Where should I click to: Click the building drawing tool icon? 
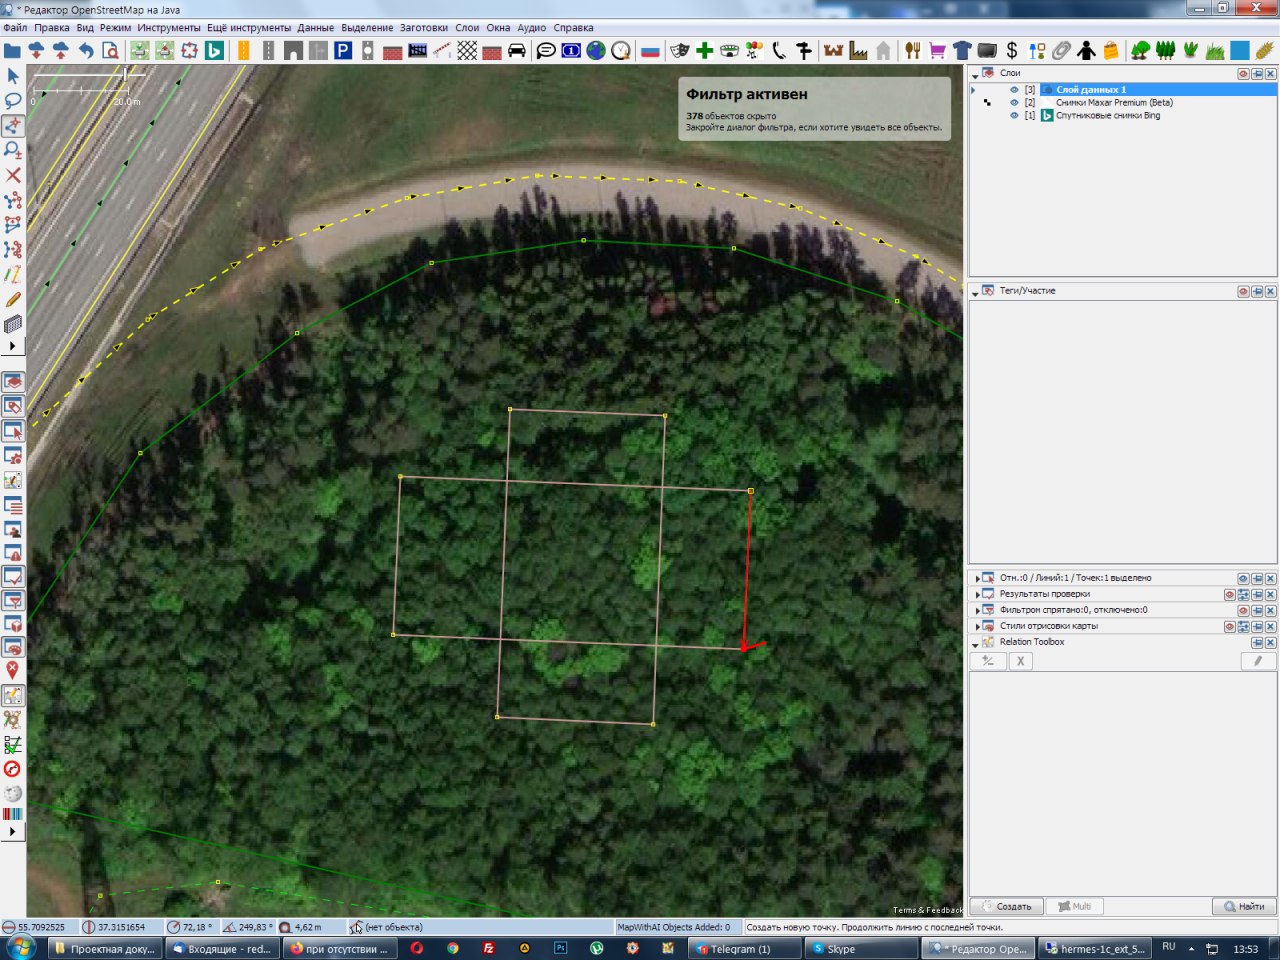click(13, 324)
